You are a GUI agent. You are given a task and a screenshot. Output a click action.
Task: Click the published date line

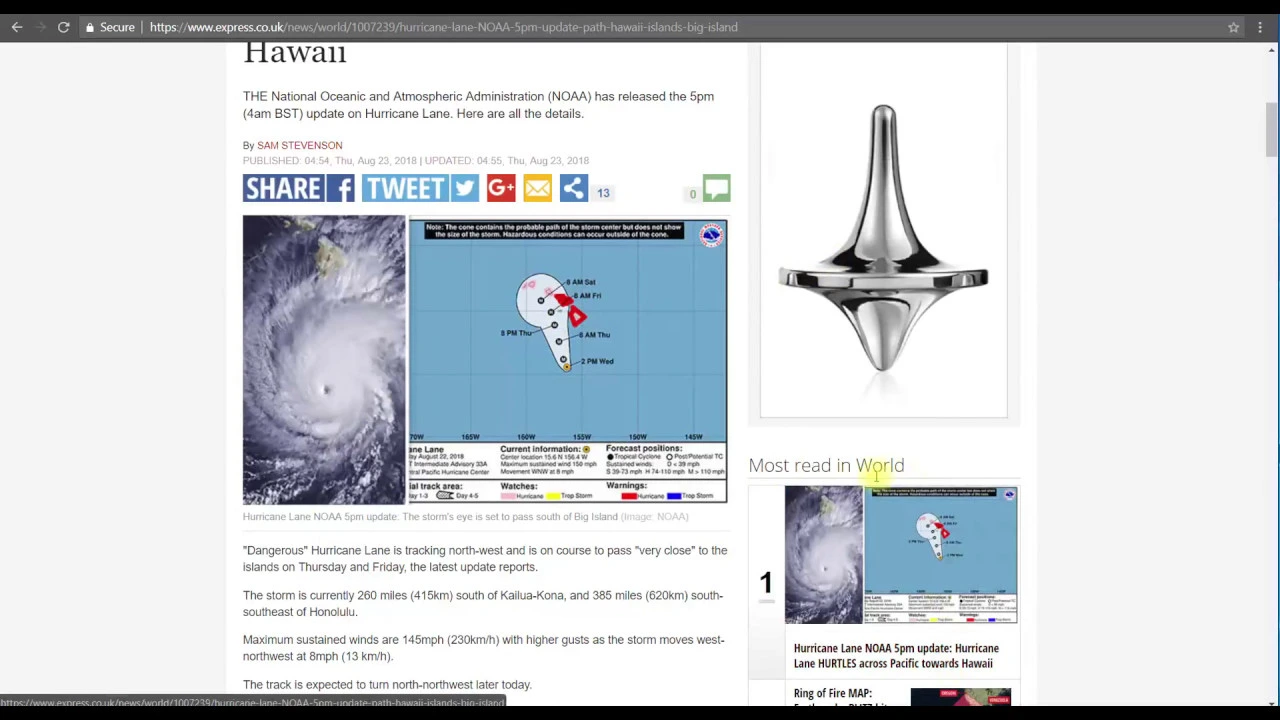416,160
